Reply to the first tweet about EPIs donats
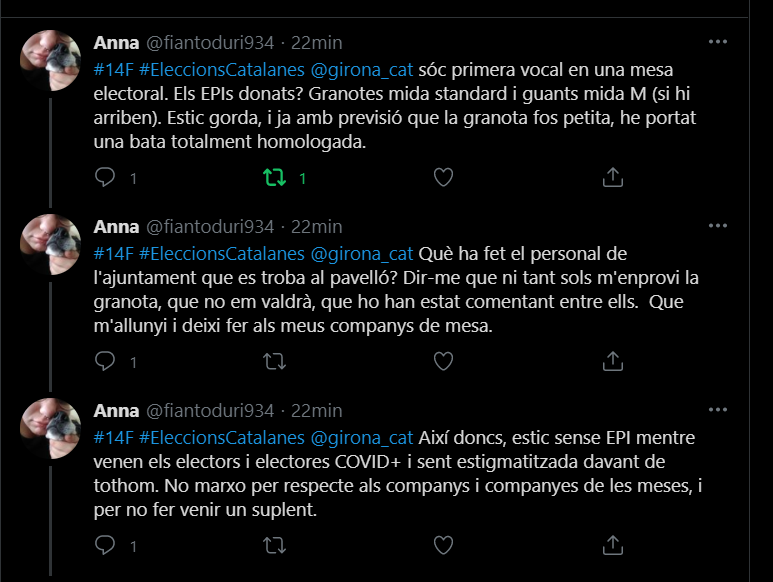The image size is (773, 582). 105,178
